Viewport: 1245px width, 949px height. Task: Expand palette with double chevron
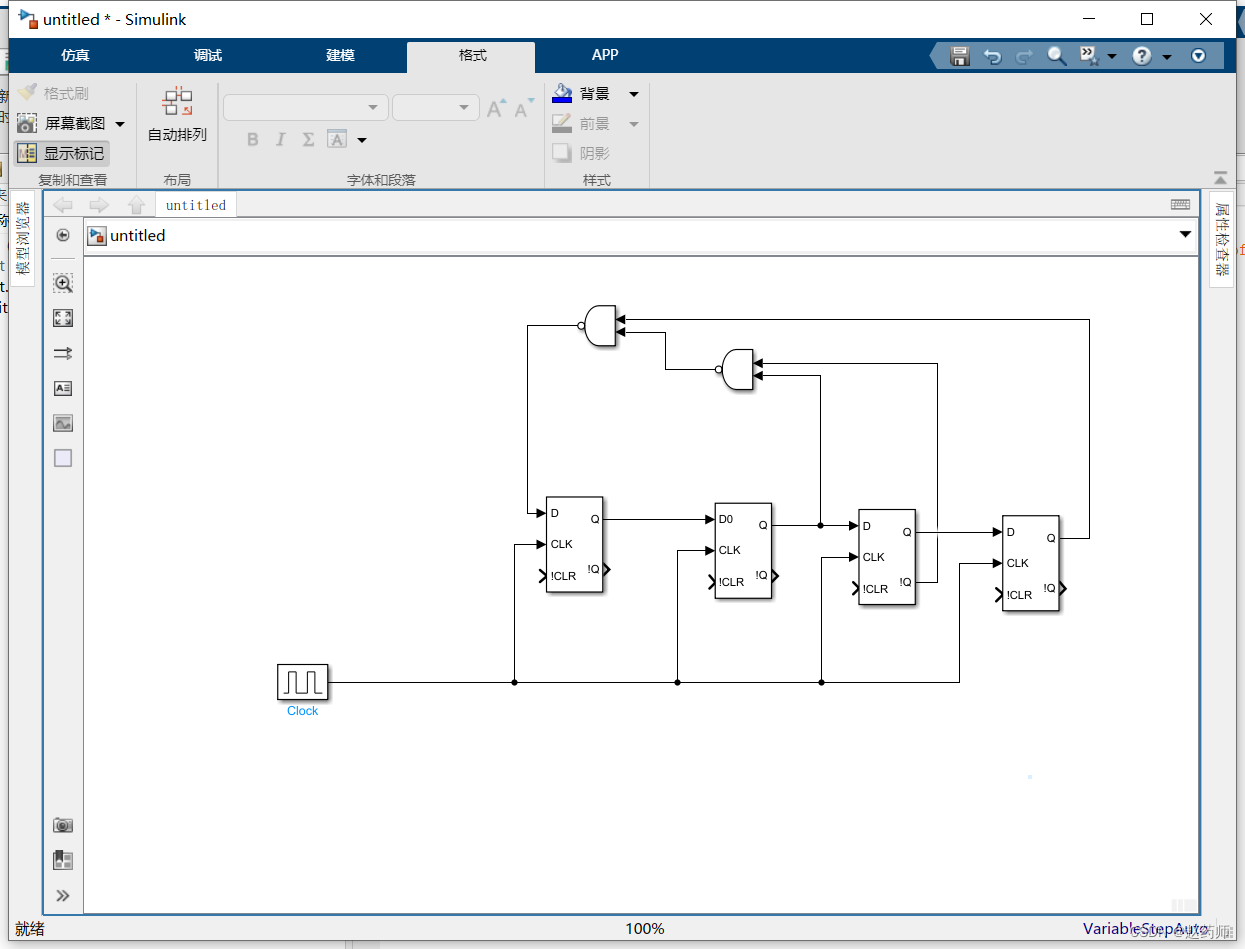(x=63, y=895)
